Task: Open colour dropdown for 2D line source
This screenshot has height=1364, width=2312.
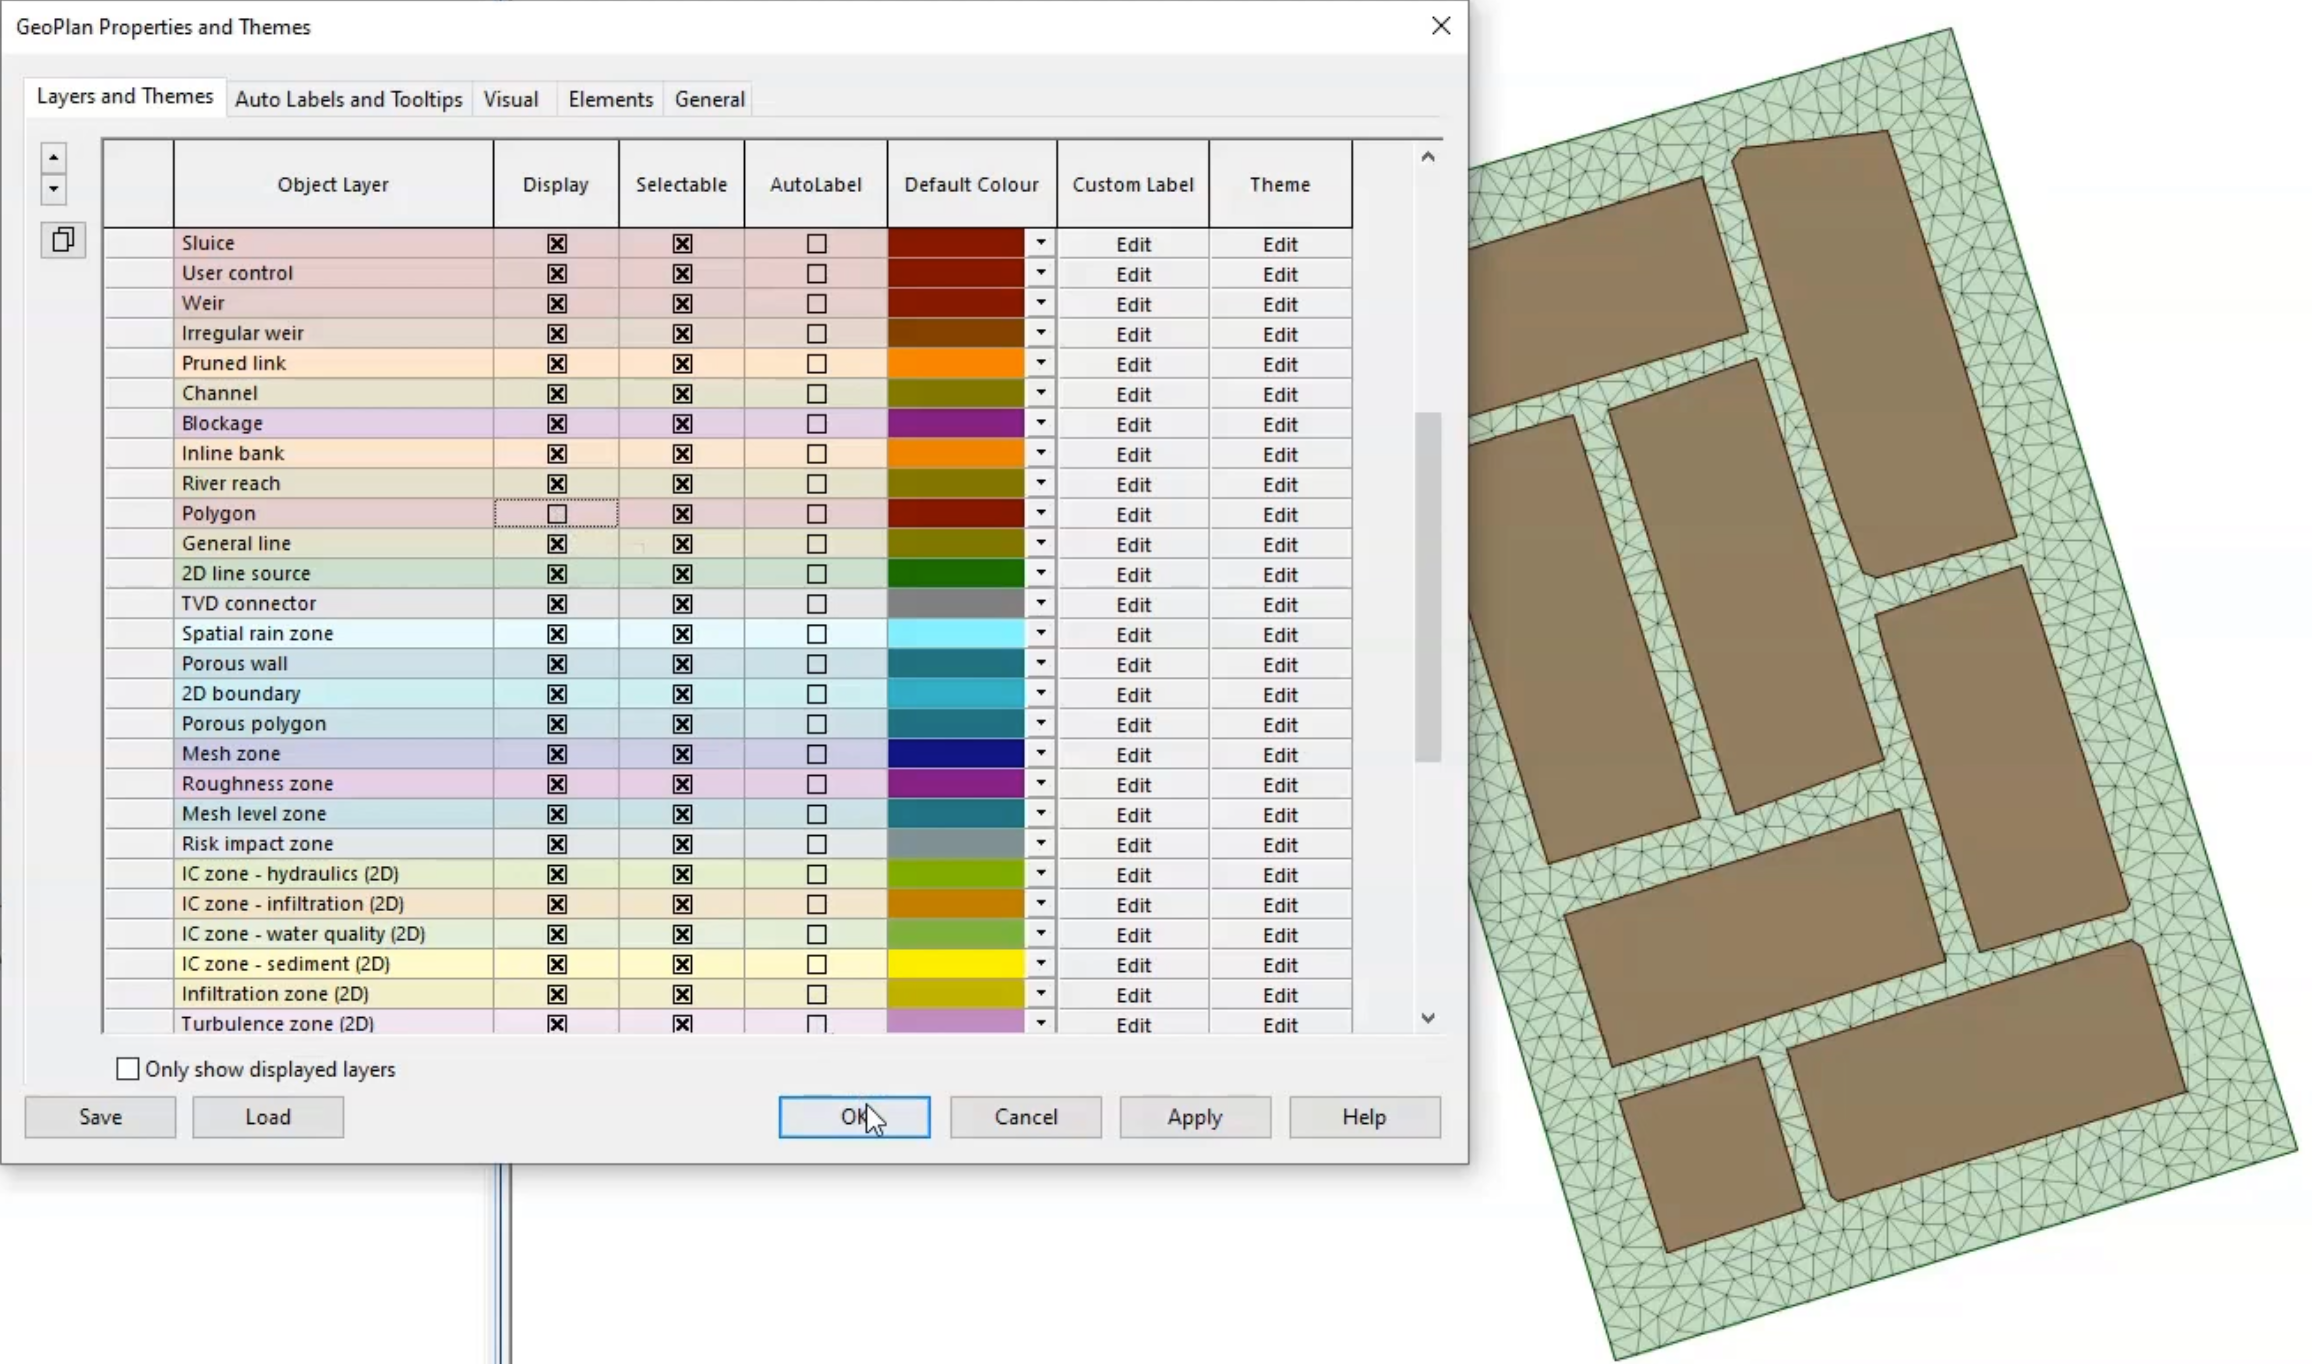Action: click(x=1040, y=573)
